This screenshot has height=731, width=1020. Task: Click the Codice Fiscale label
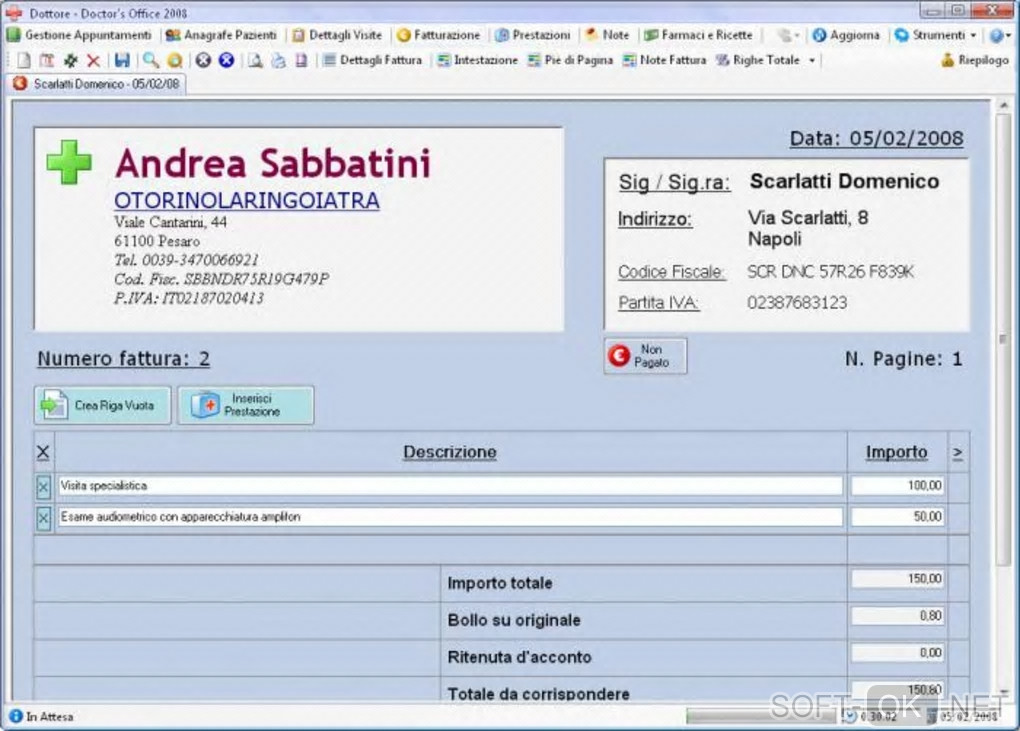click(671, 272)
